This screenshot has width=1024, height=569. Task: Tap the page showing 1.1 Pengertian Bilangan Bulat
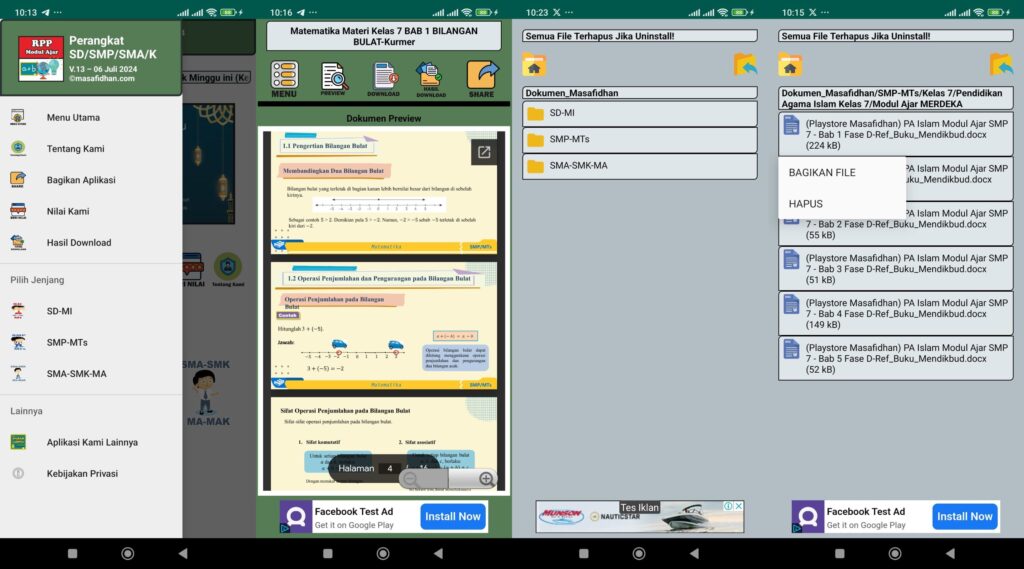[383, 192]
